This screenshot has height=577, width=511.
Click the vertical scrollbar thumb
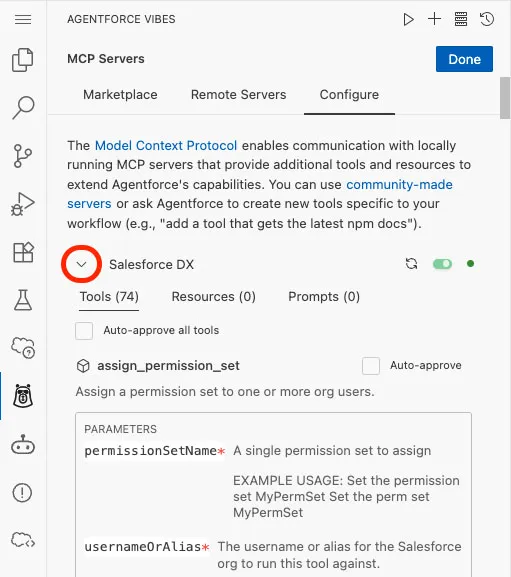click(505, 98)
